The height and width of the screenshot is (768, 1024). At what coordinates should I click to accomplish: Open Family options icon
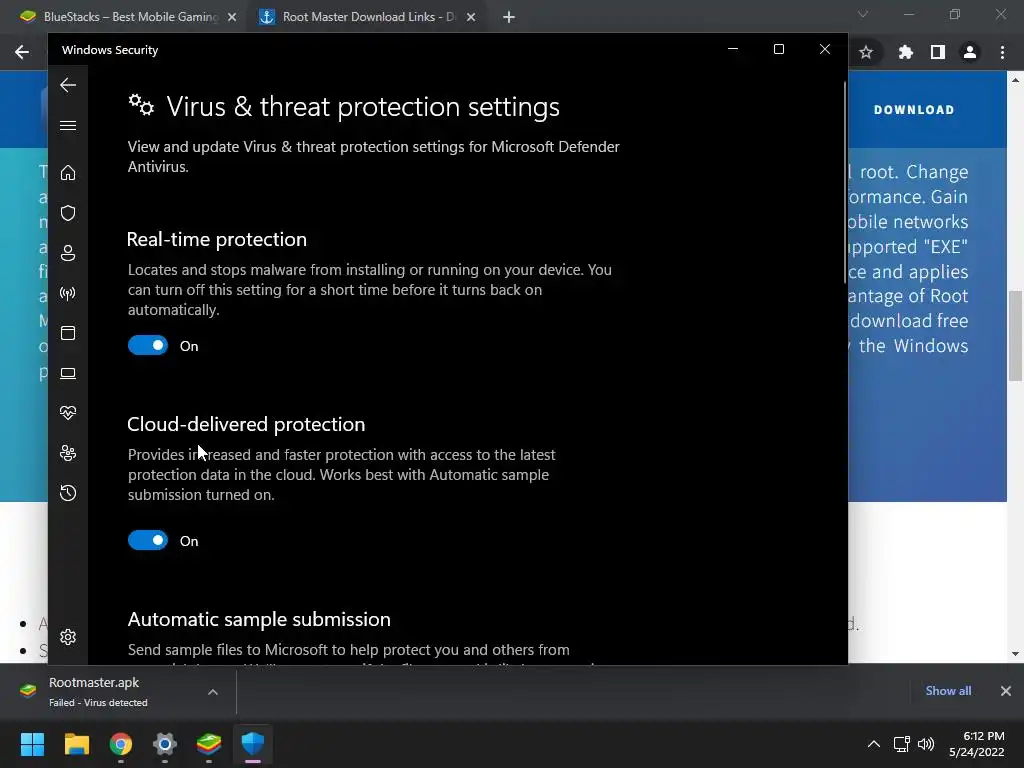(x=68, y=453)
